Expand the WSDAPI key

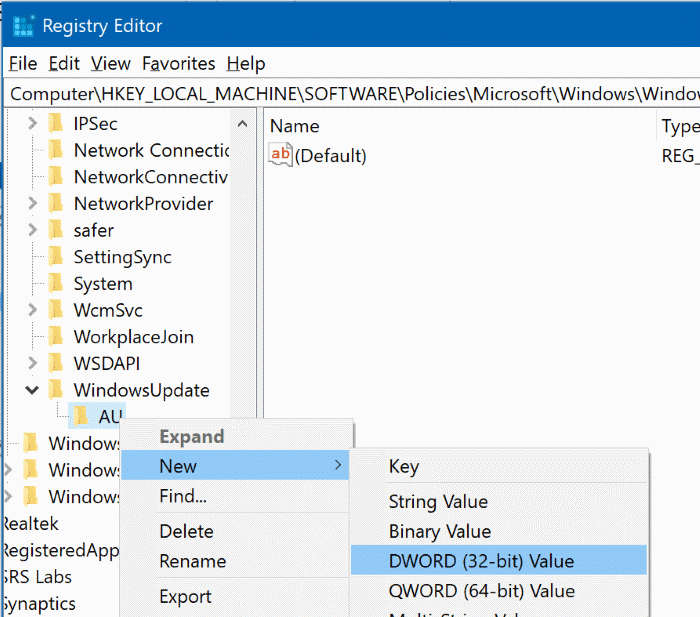pyautogui.click(x=32, y=363)
